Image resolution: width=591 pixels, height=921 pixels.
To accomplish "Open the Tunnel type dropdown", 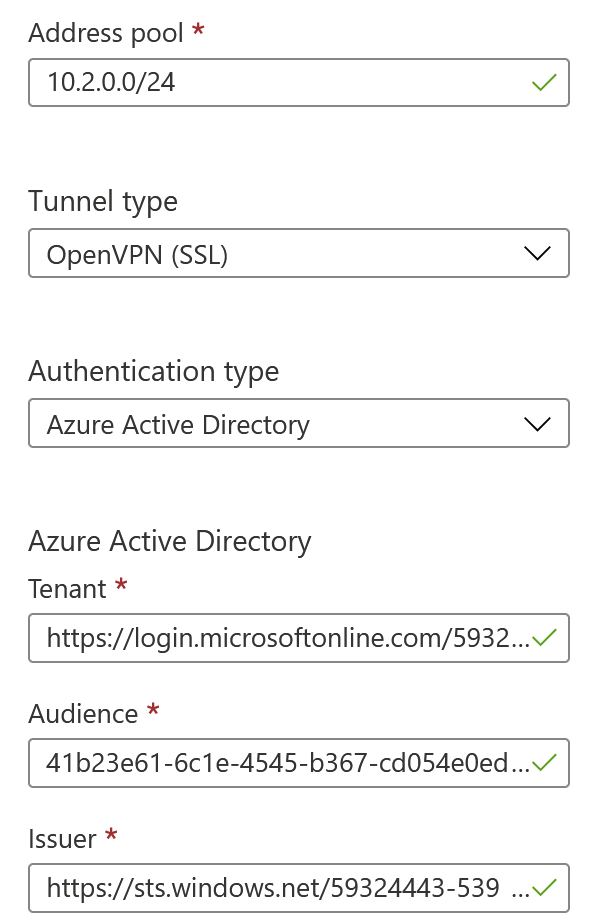I will pyautogui.click(x=298, y=253).
